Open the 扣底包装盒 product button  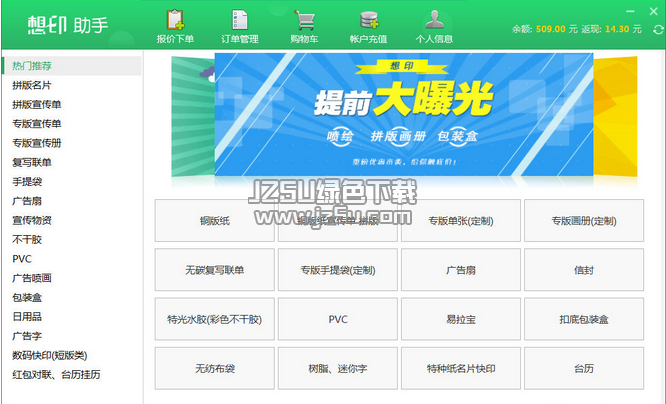coord(584,319)
